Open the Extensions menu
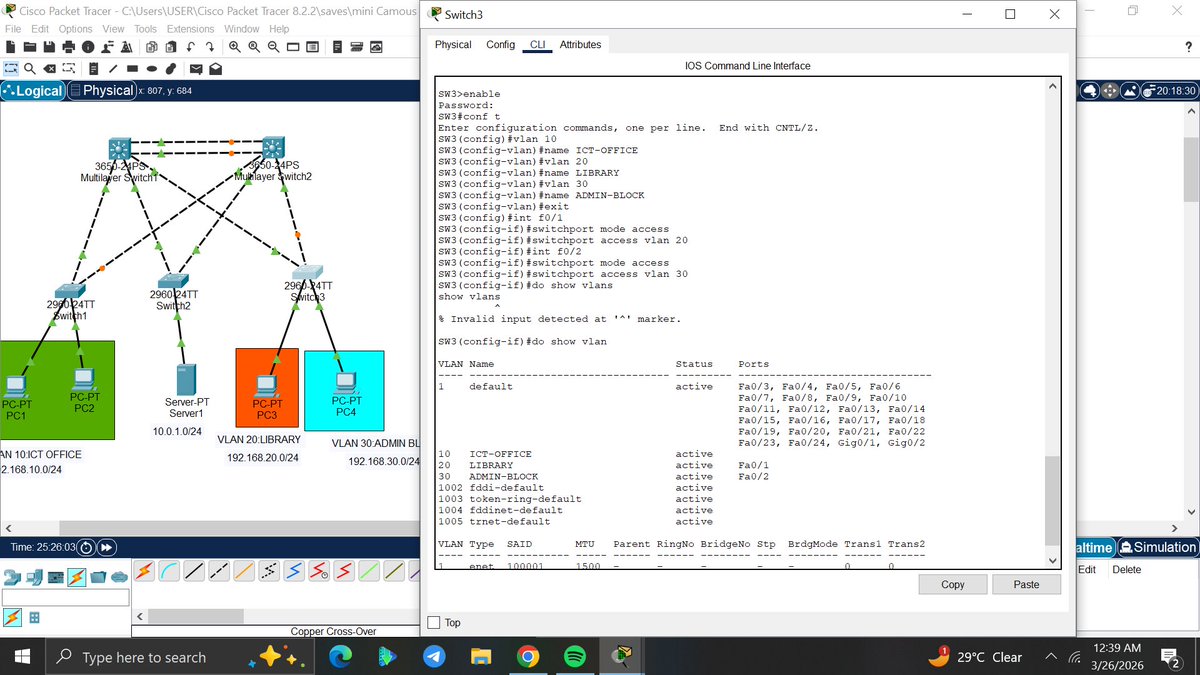The image size is (1200, 675). pos(190,29)
